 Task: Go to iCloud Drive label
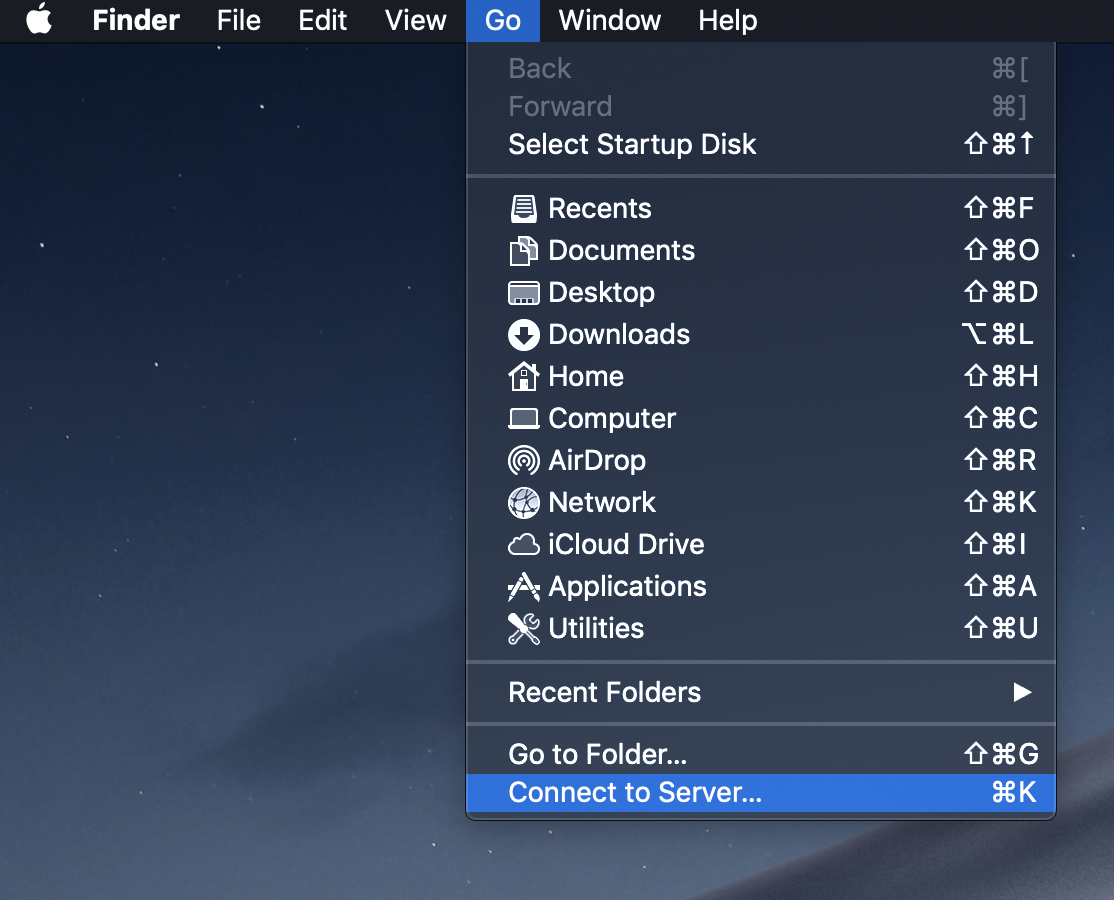point(626,544)
